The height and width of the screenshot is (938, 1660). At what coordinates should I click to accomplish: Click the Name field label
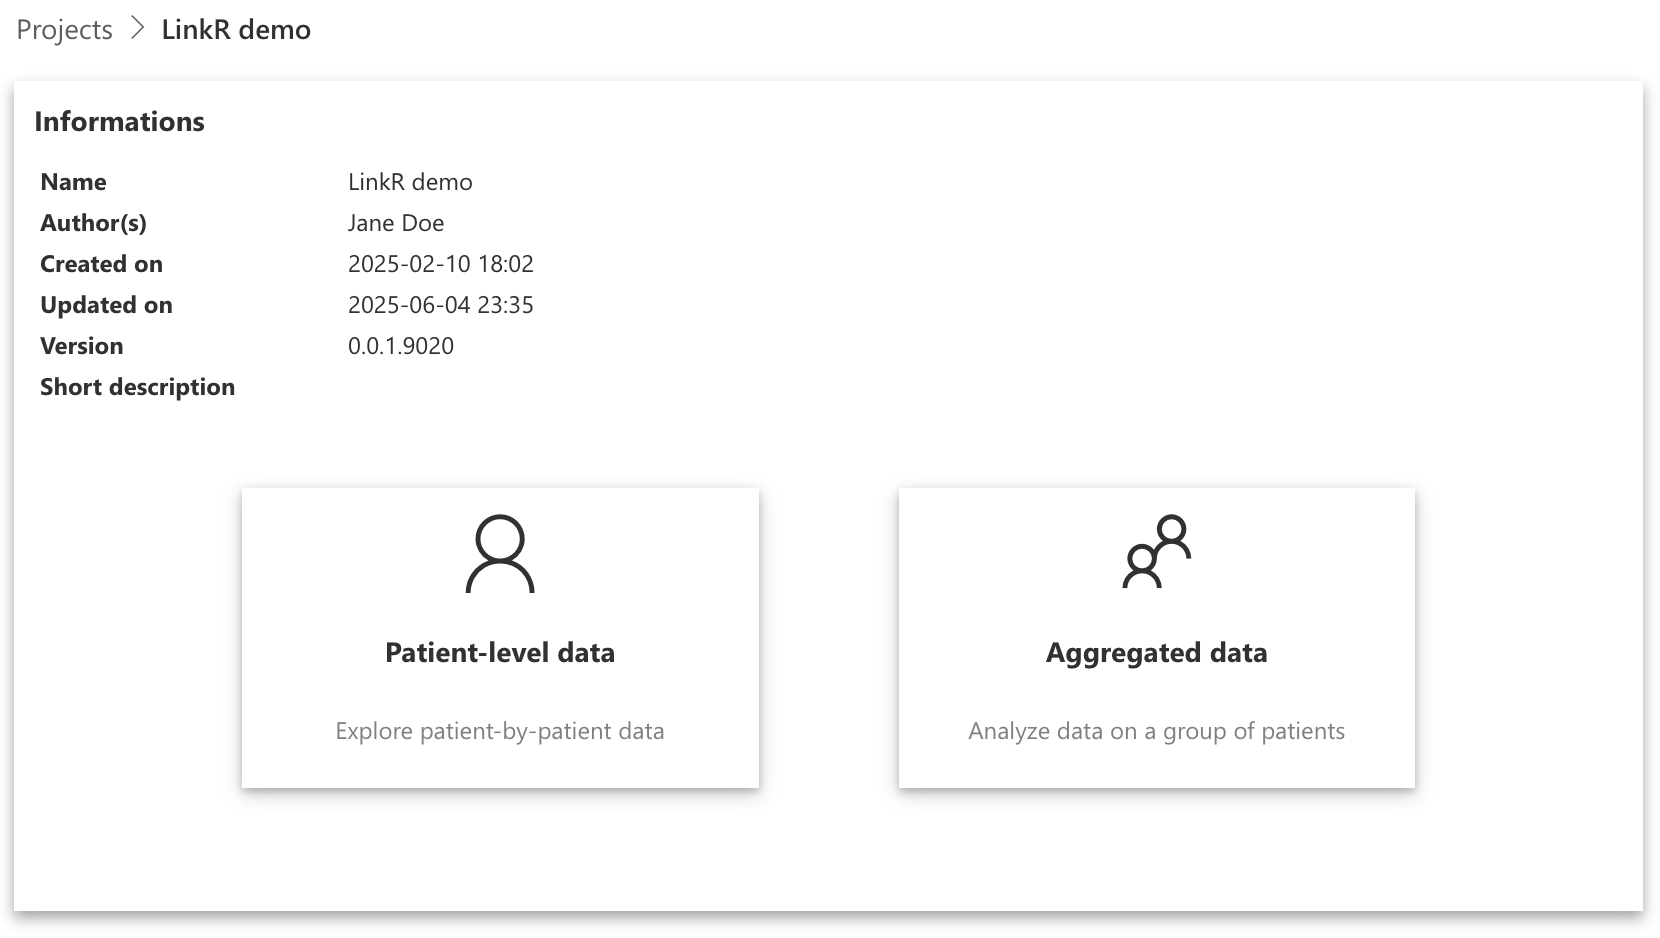pos(73,182)
